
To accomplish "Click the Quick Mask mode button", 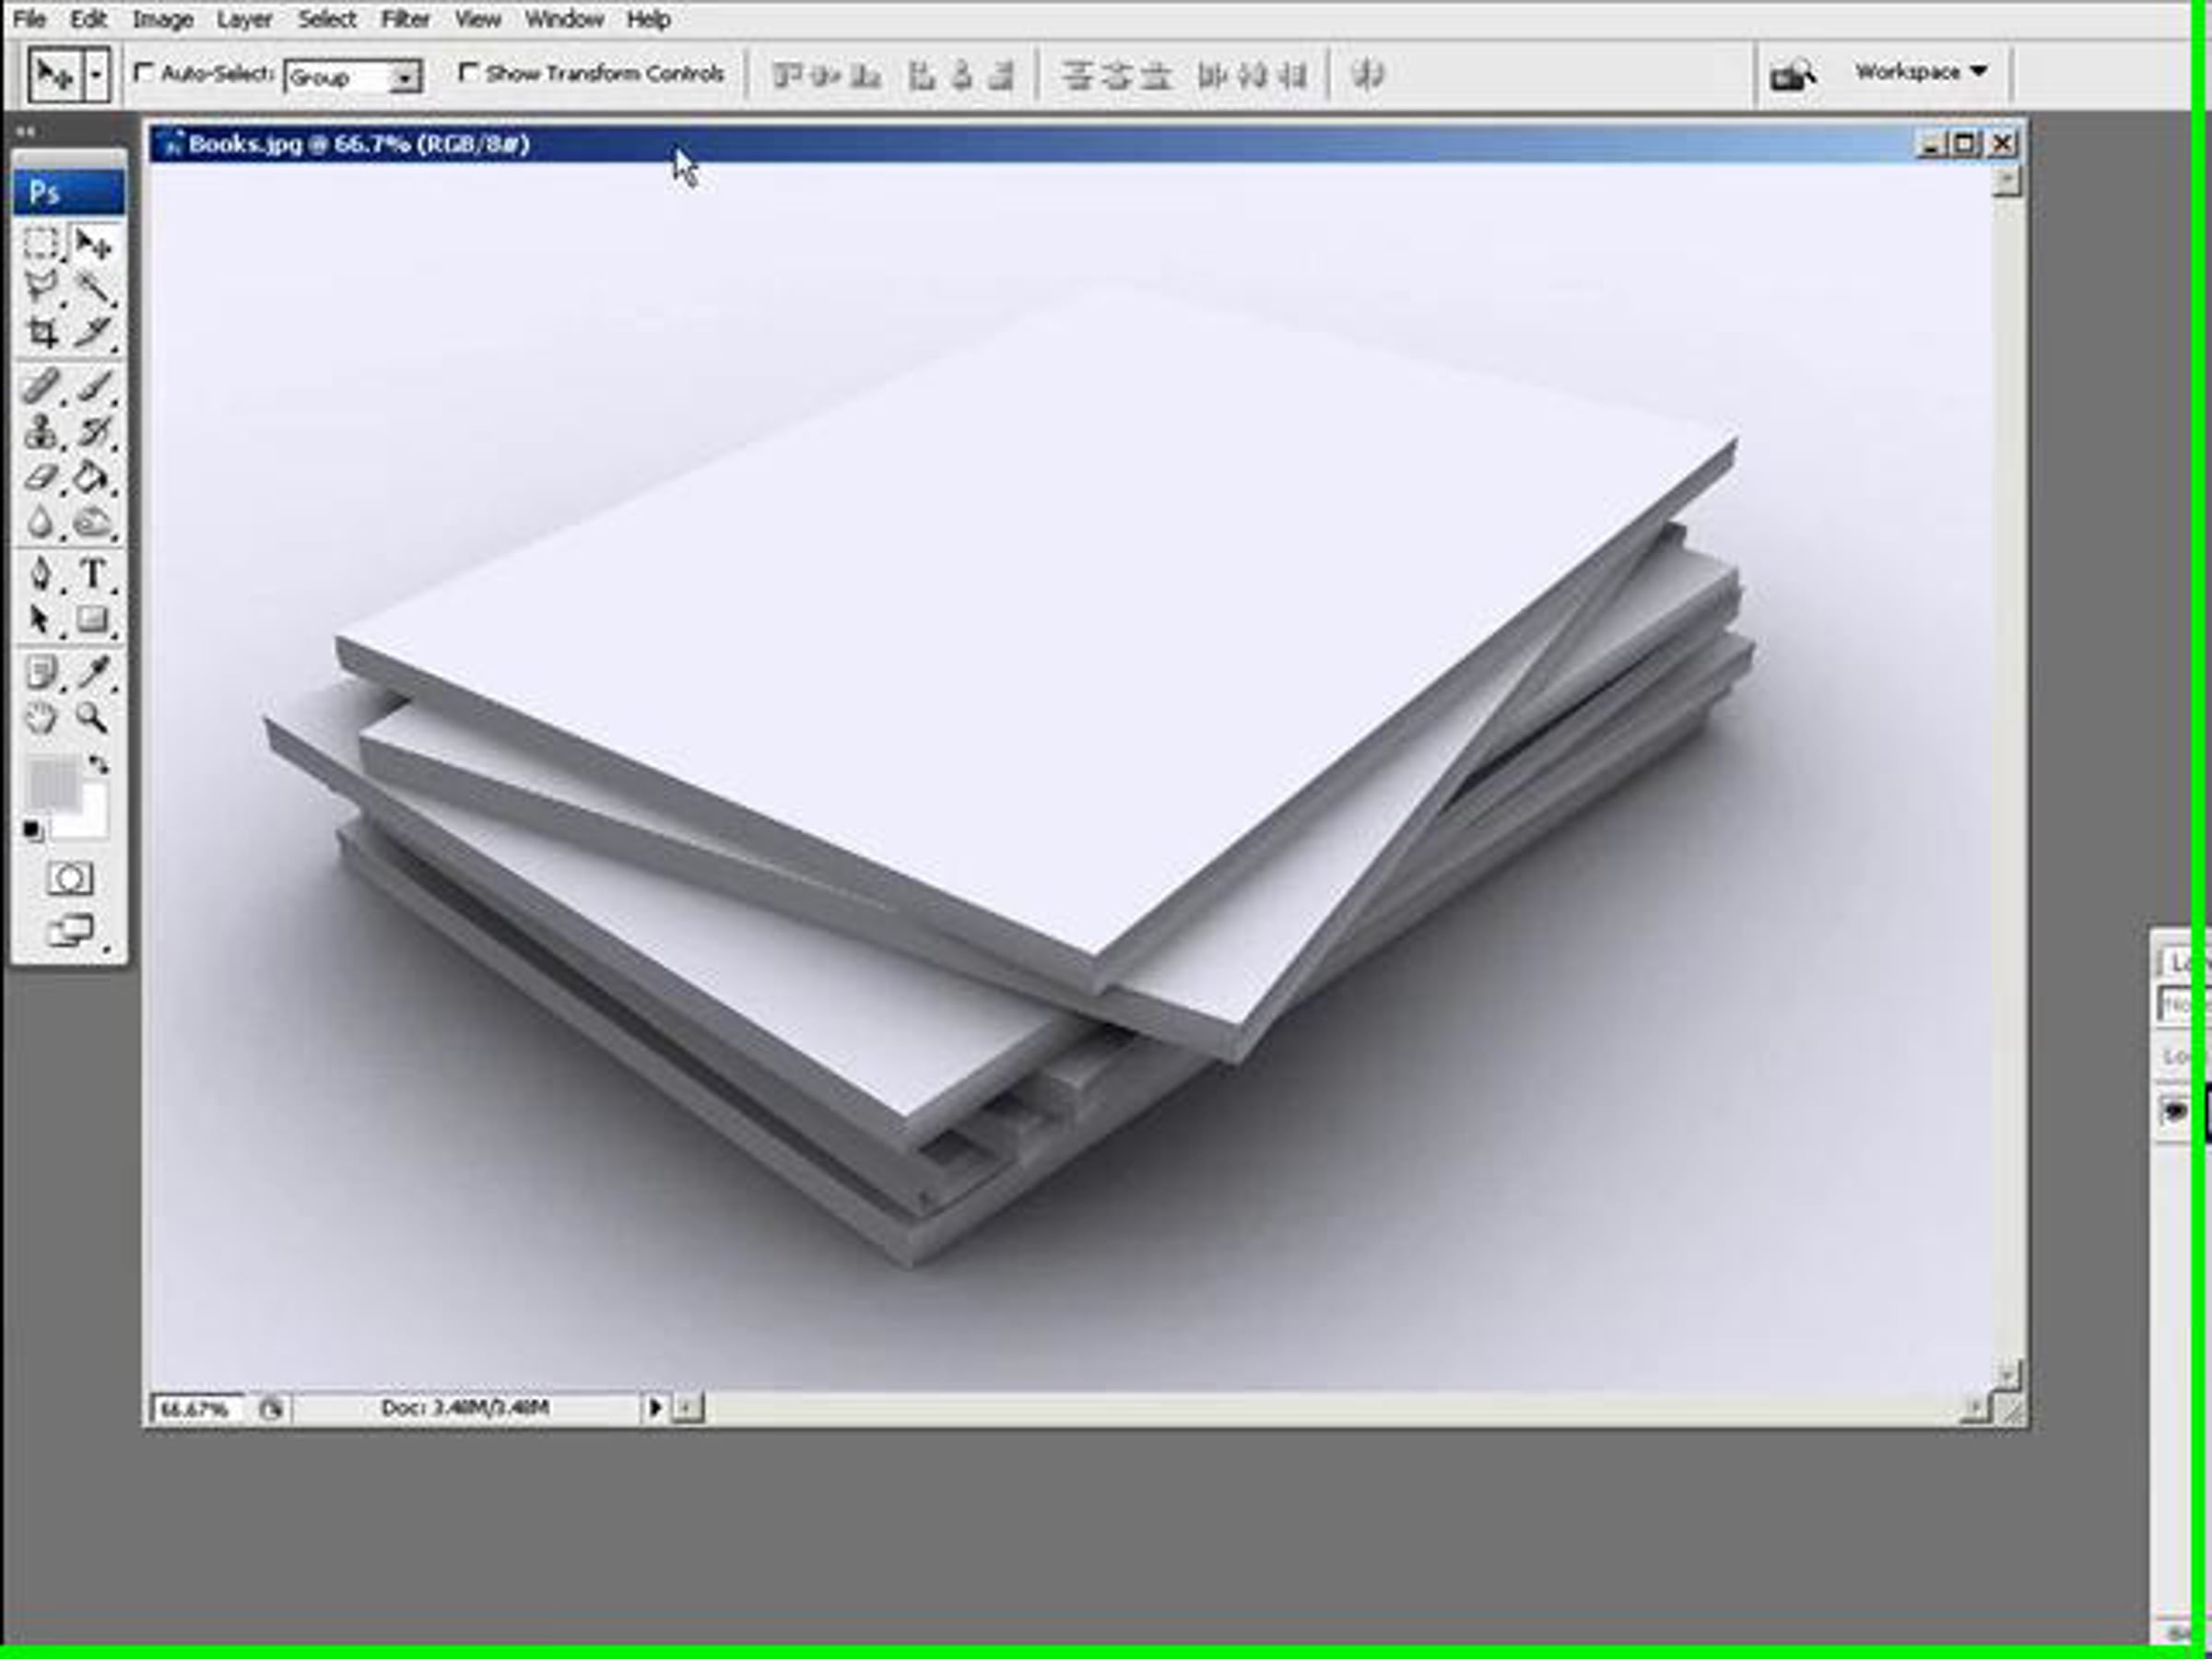I will coord(70,879).
